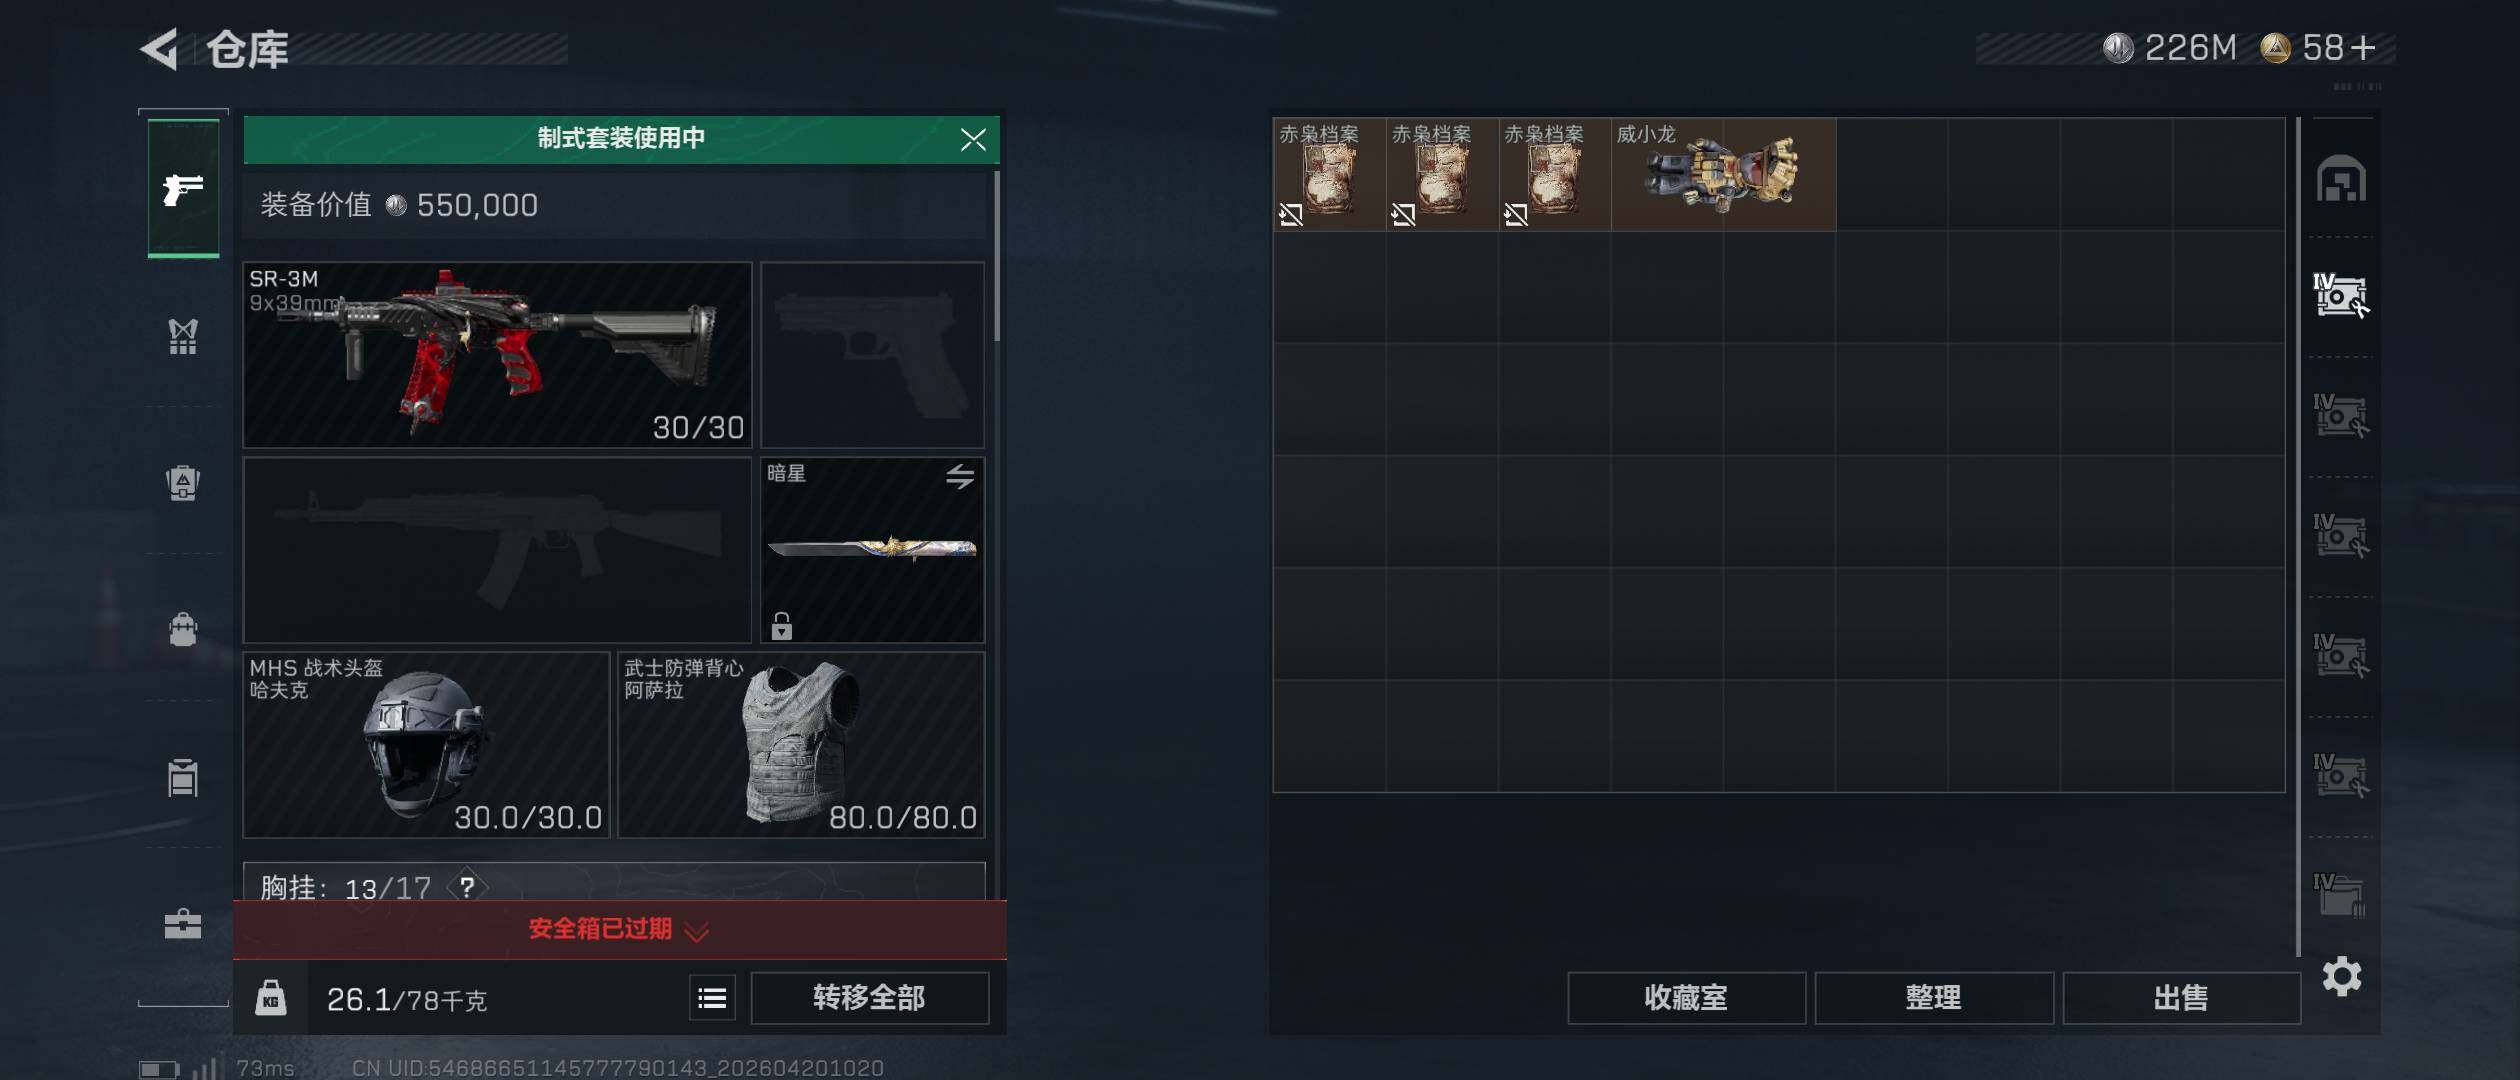Screen dimensions: 2520x1080
Task: Open the main stash house icon
Action: point(2341,179)
